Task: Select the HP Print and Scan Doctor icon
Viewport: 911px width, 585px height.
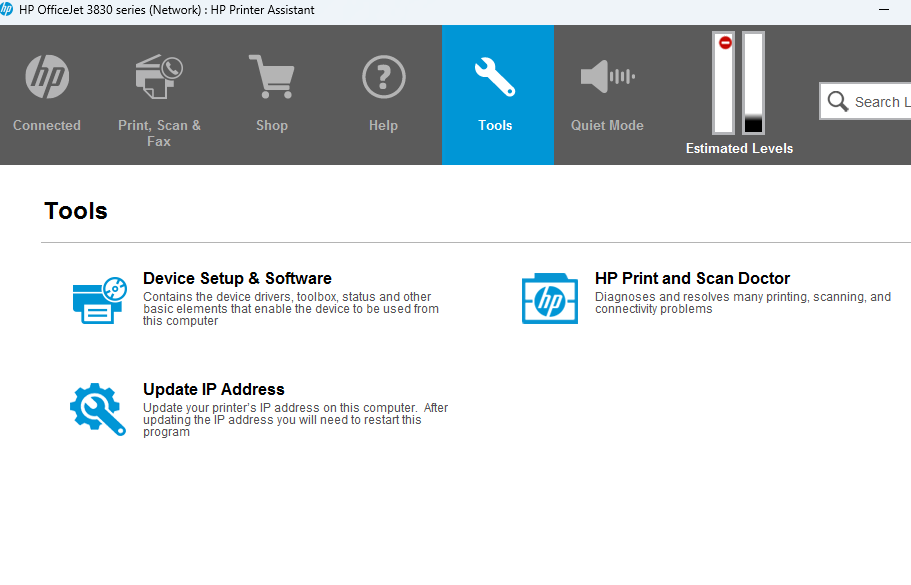Action: 548,297
